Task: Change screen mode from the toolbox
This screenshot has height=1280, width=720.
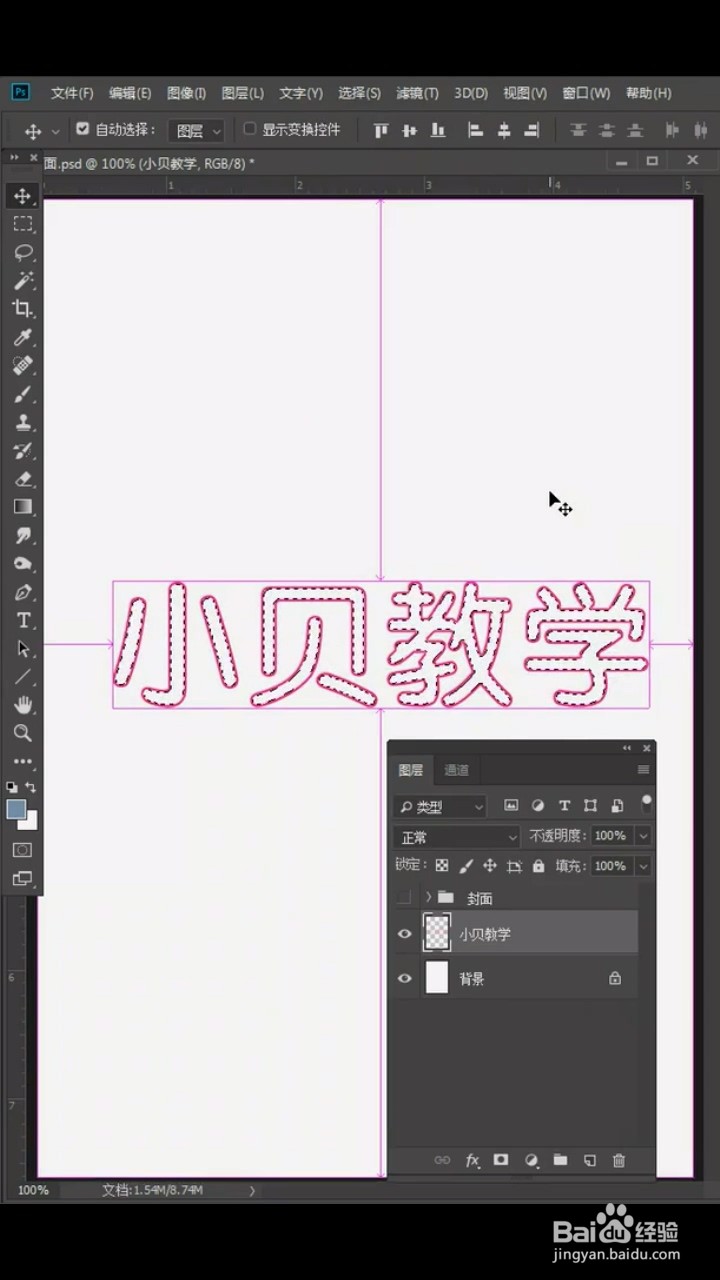Action: click(23, 879)
